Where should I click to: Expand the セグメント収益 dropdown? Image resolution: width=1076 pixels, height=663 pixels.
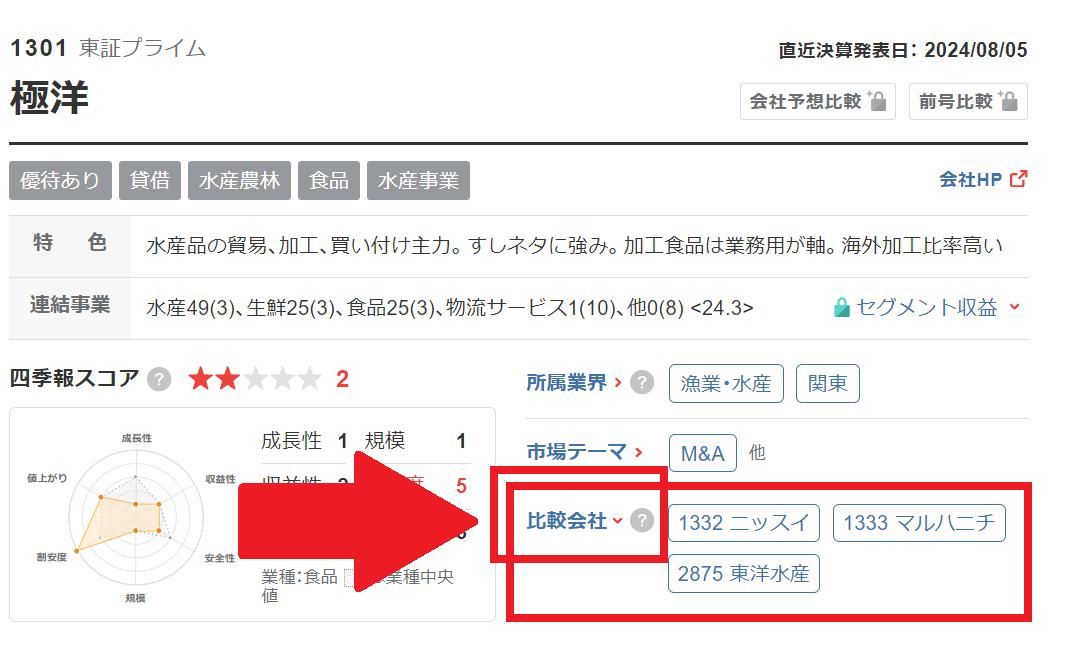coord(927,307)
